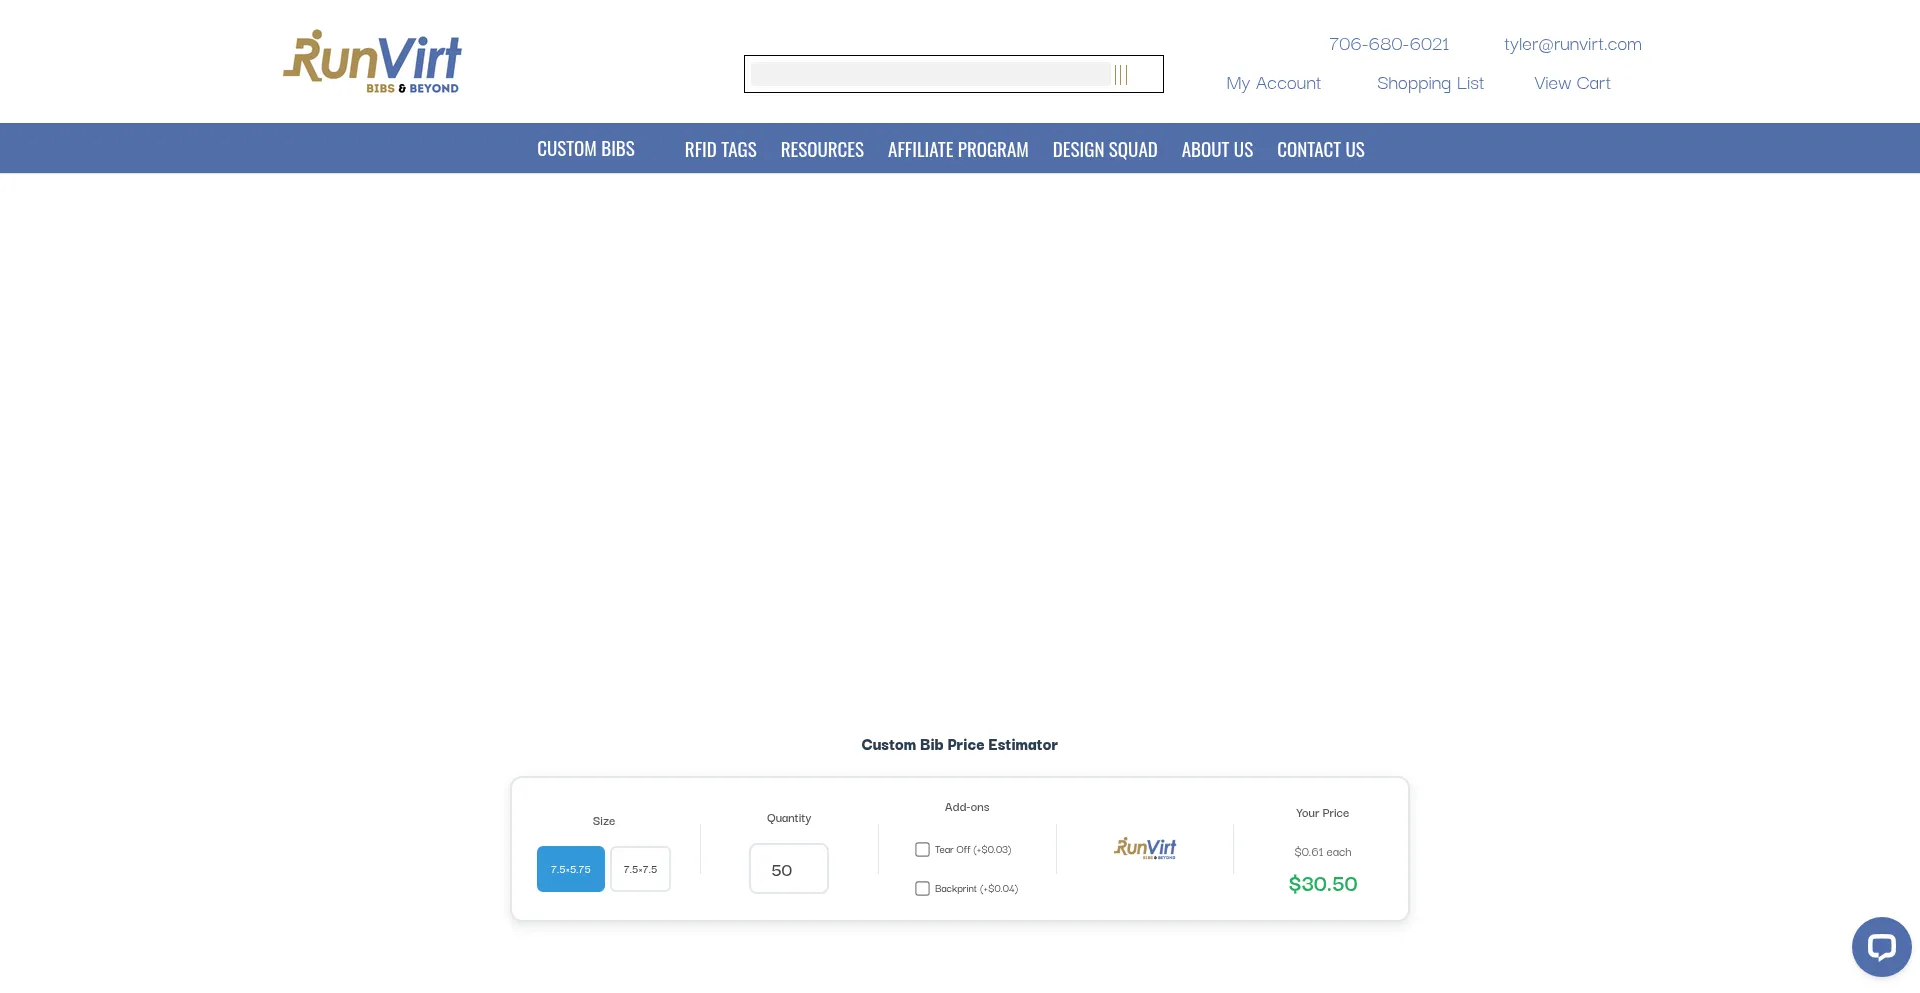Viewport: 1920px width, 993px height.
Task: Click the small RunVirt logo in estimator
Action: [1145, 848]
